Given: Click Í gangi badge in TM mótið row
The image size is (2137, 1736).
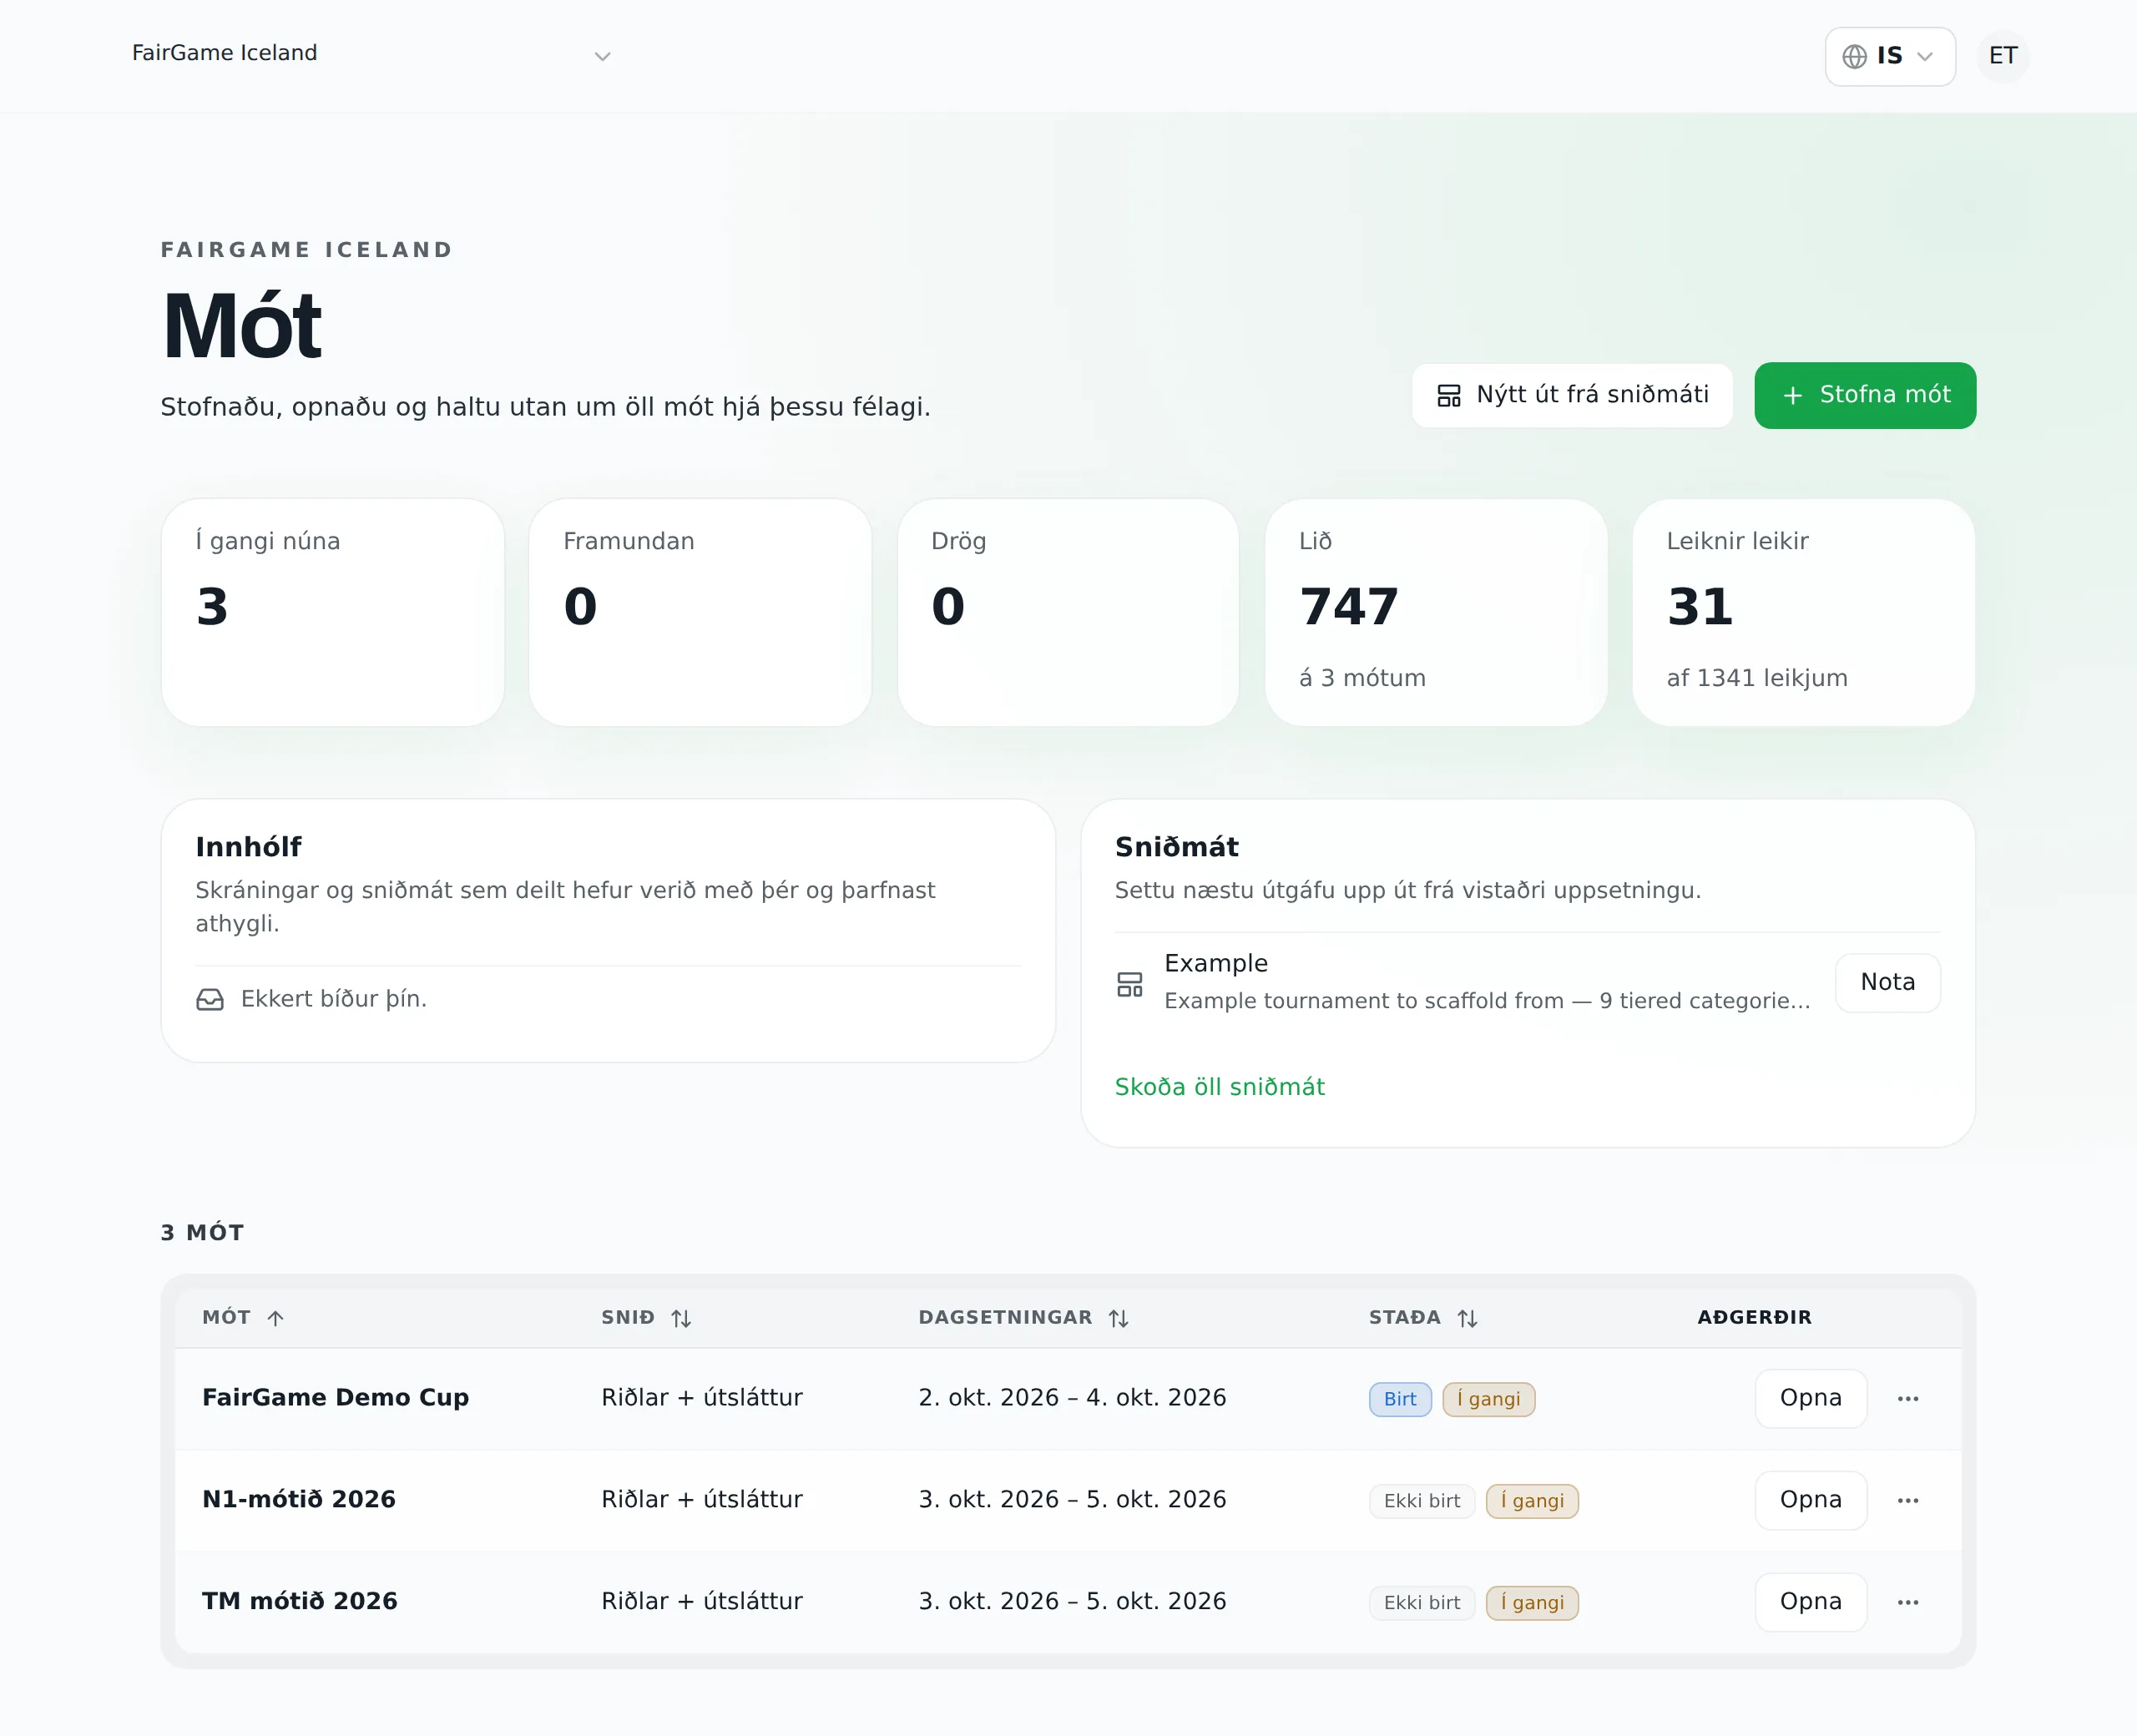Looking at the screenshot, I should pos(1532,1602).
